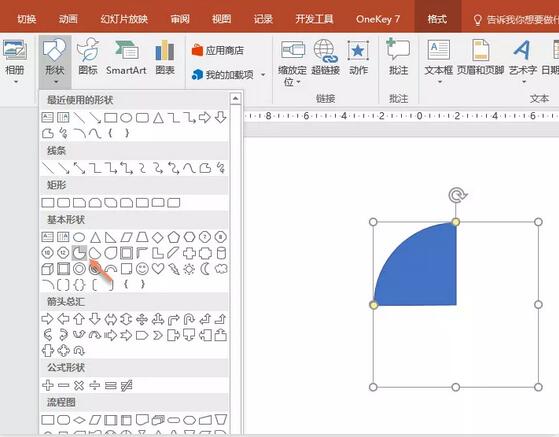This screenshot has width=559, height=437.
Task: Click the Tell Me search box
Action: tap(515, 20)
